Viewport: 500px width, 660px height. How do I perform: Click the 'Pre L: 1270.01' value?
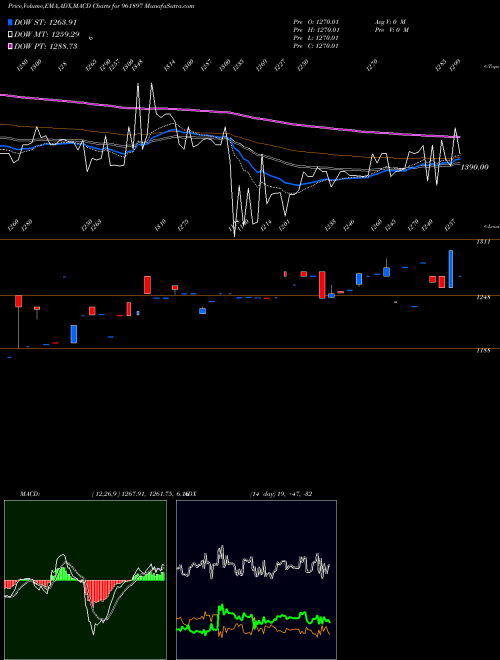tap(316, 38)
